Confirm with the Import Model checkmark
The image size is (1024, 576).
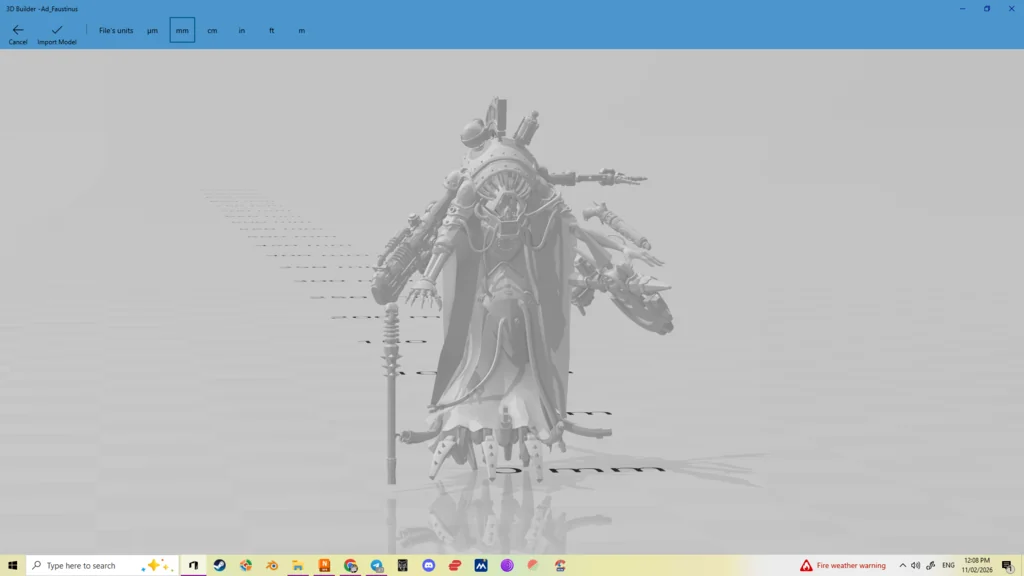(57, 33)
